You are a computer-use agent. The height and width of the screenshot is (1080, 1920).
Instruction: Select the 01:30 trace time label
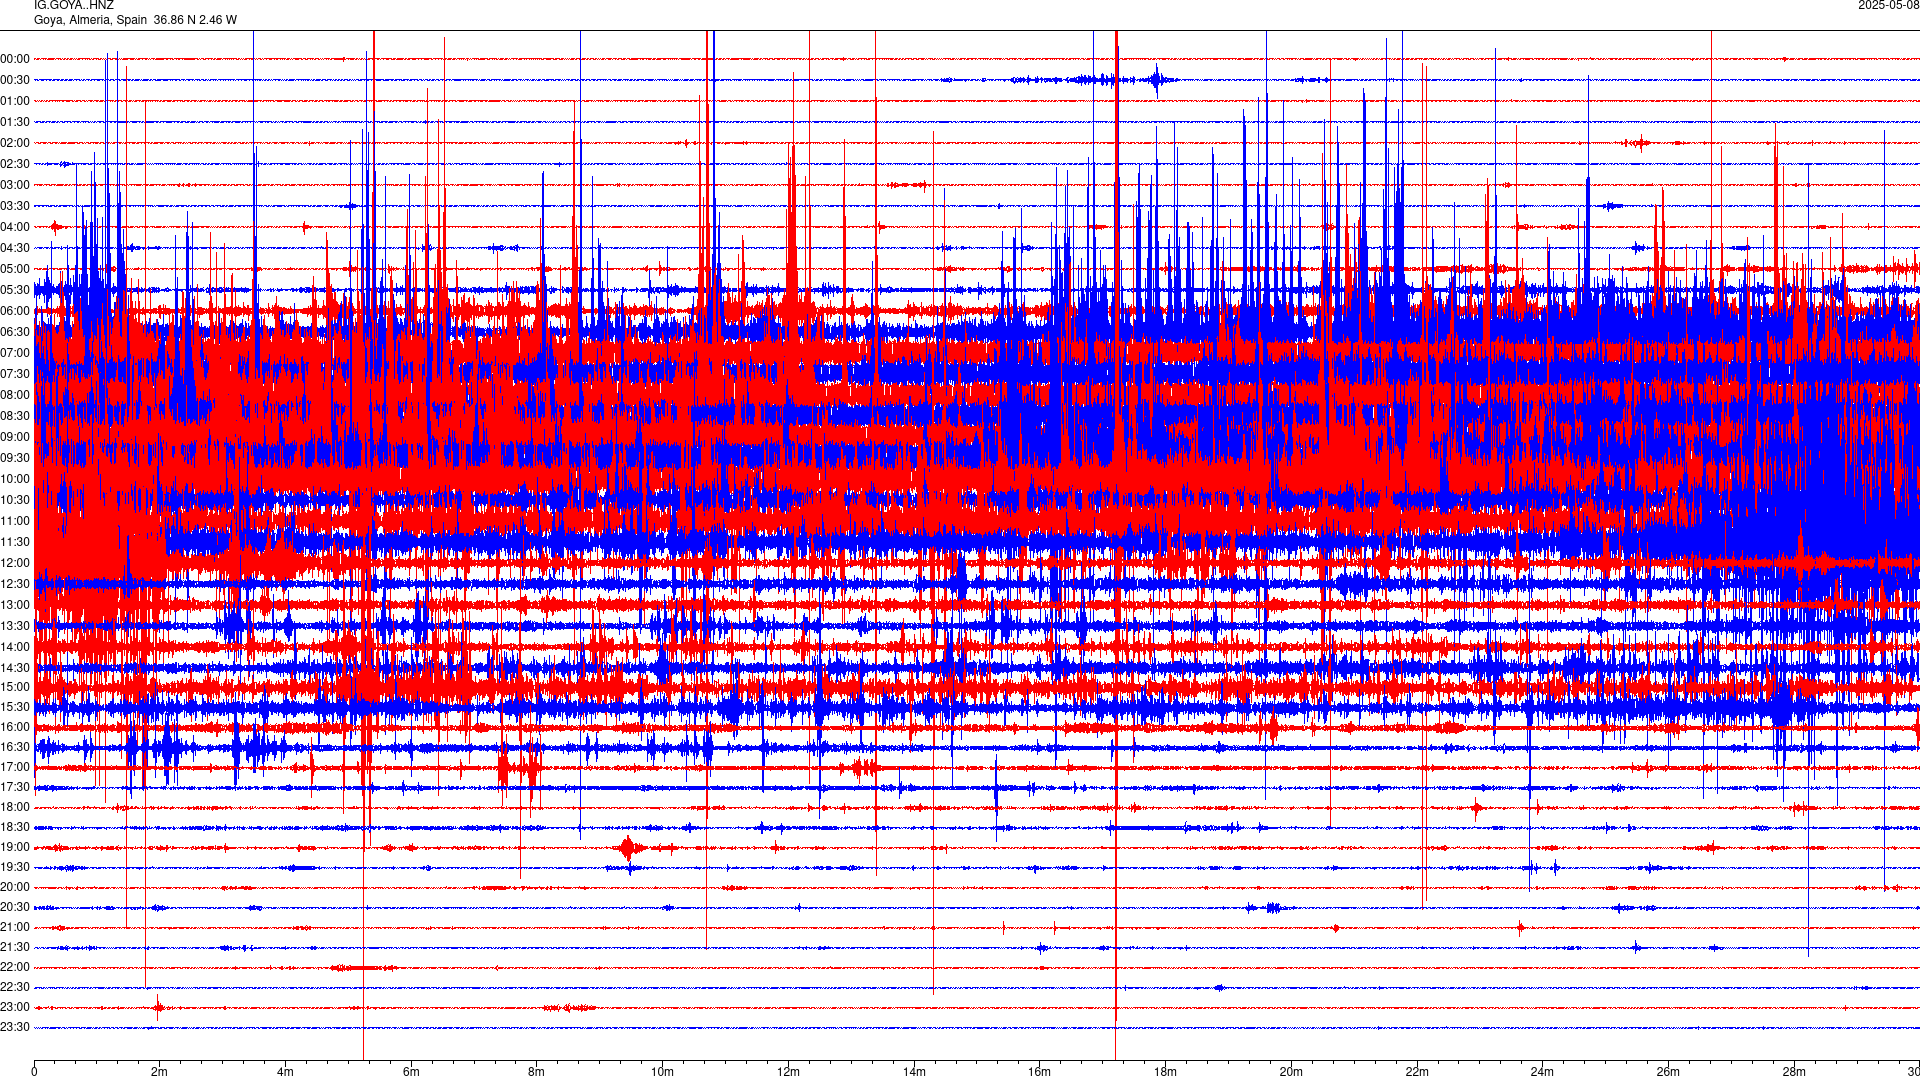click(x=15, y=122)
